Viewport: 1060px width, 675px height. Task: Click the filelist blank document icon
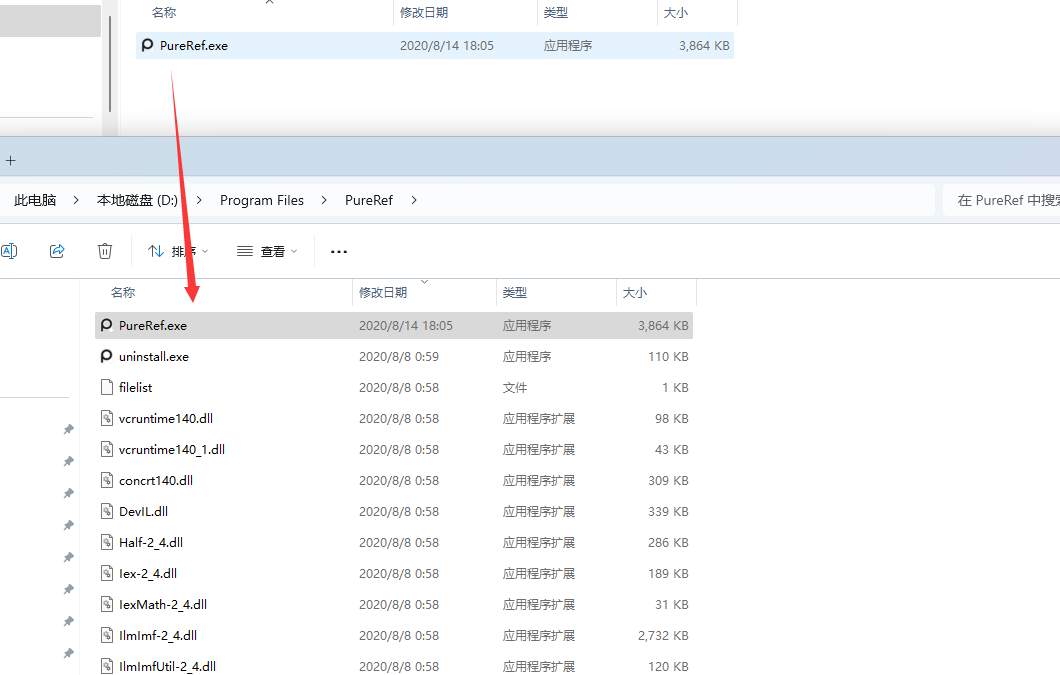[106, 388]
